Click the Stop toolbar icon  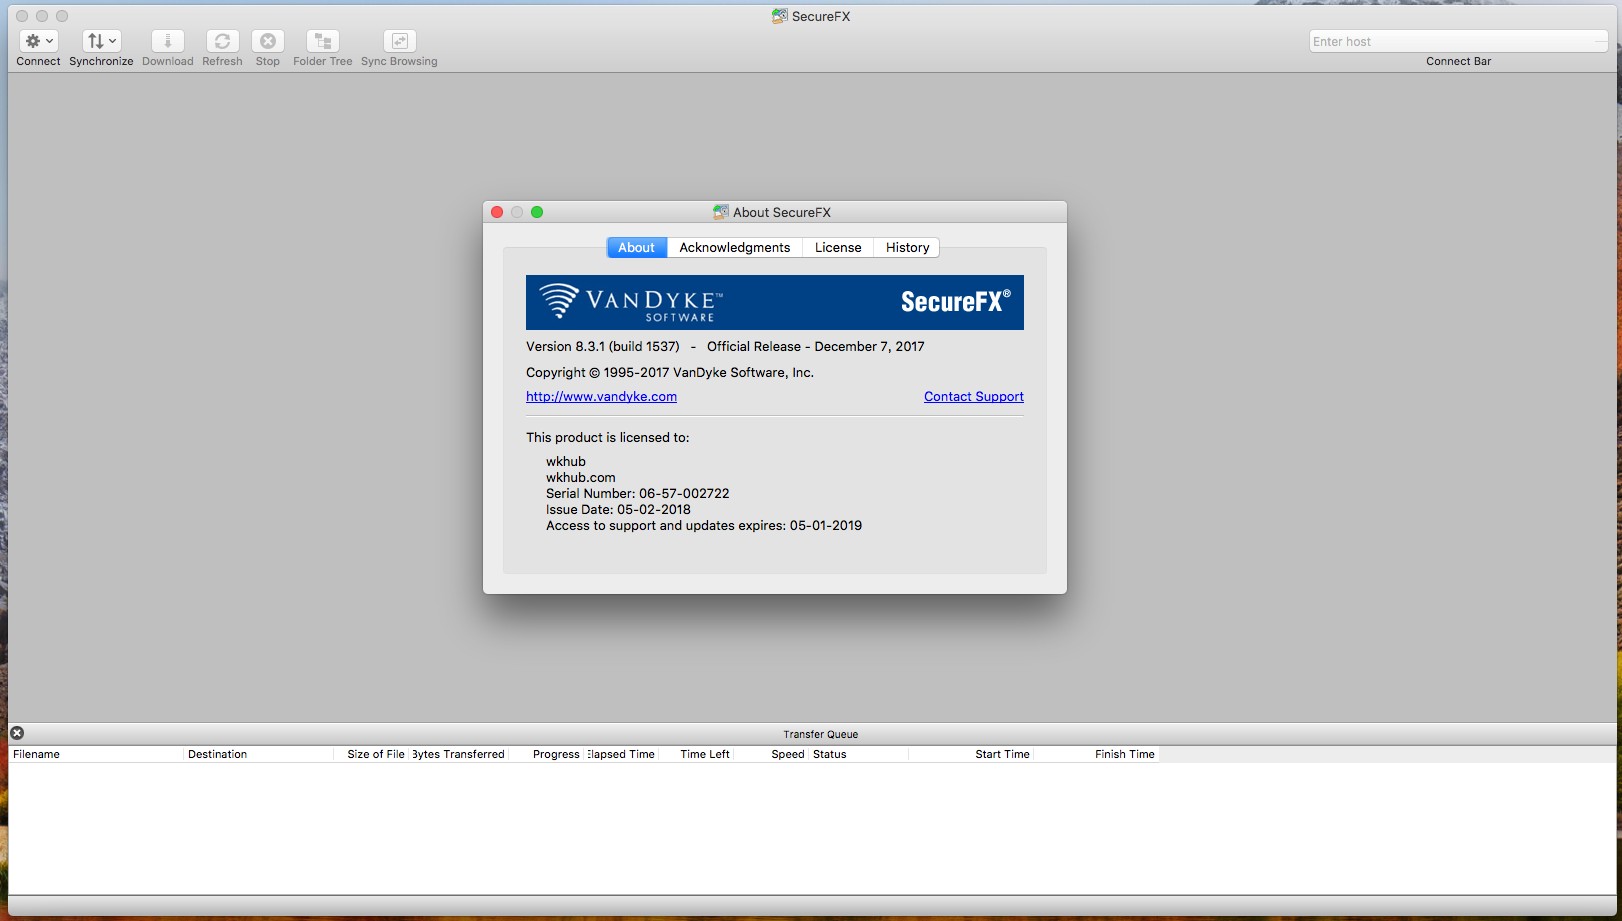pos(268,41)
